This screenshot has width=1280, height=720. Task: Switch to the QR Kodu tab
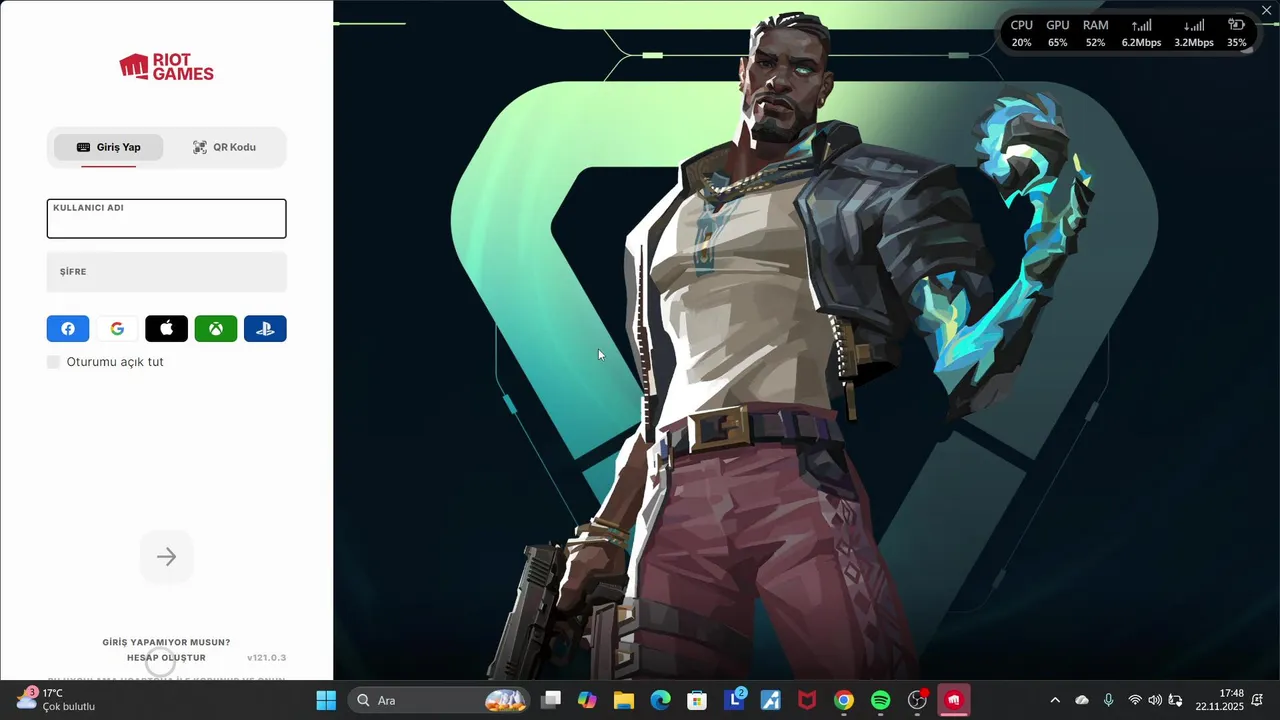[224, 147]
